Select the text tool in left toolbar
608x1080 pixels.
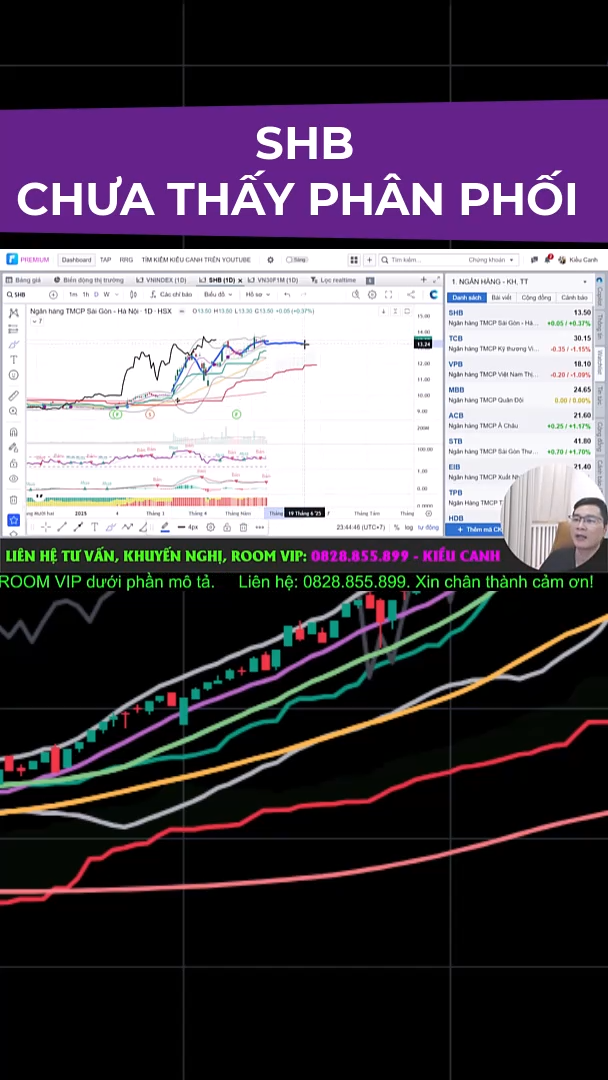tap(14, 360)
